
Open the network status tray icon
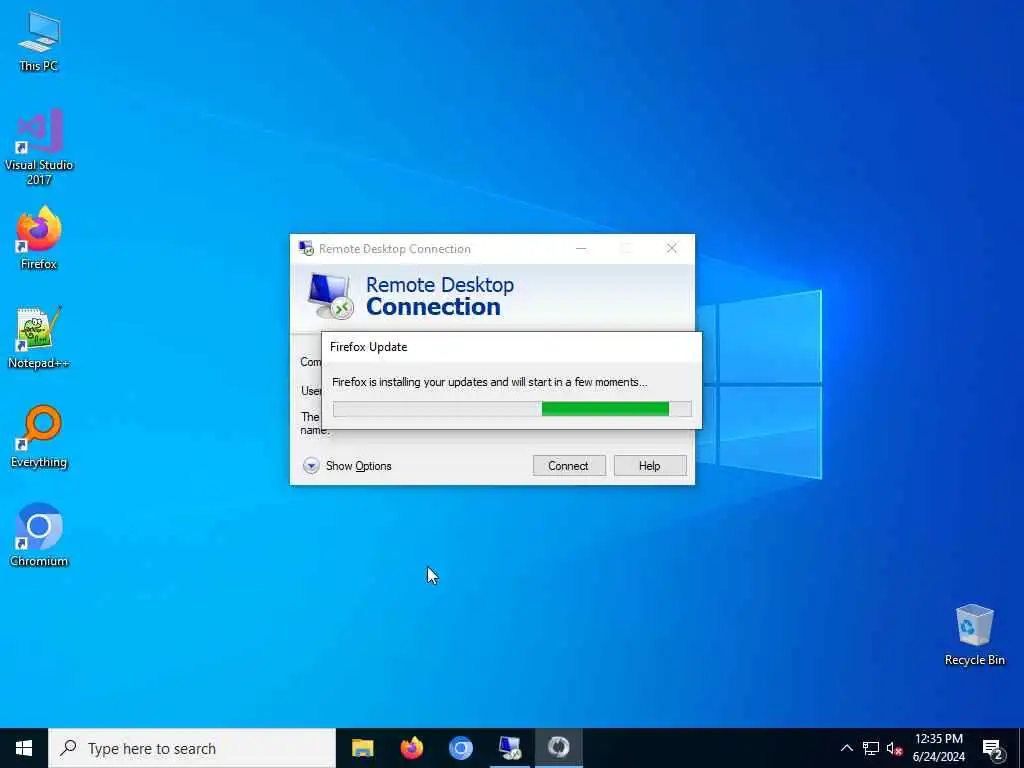(871, 748)
